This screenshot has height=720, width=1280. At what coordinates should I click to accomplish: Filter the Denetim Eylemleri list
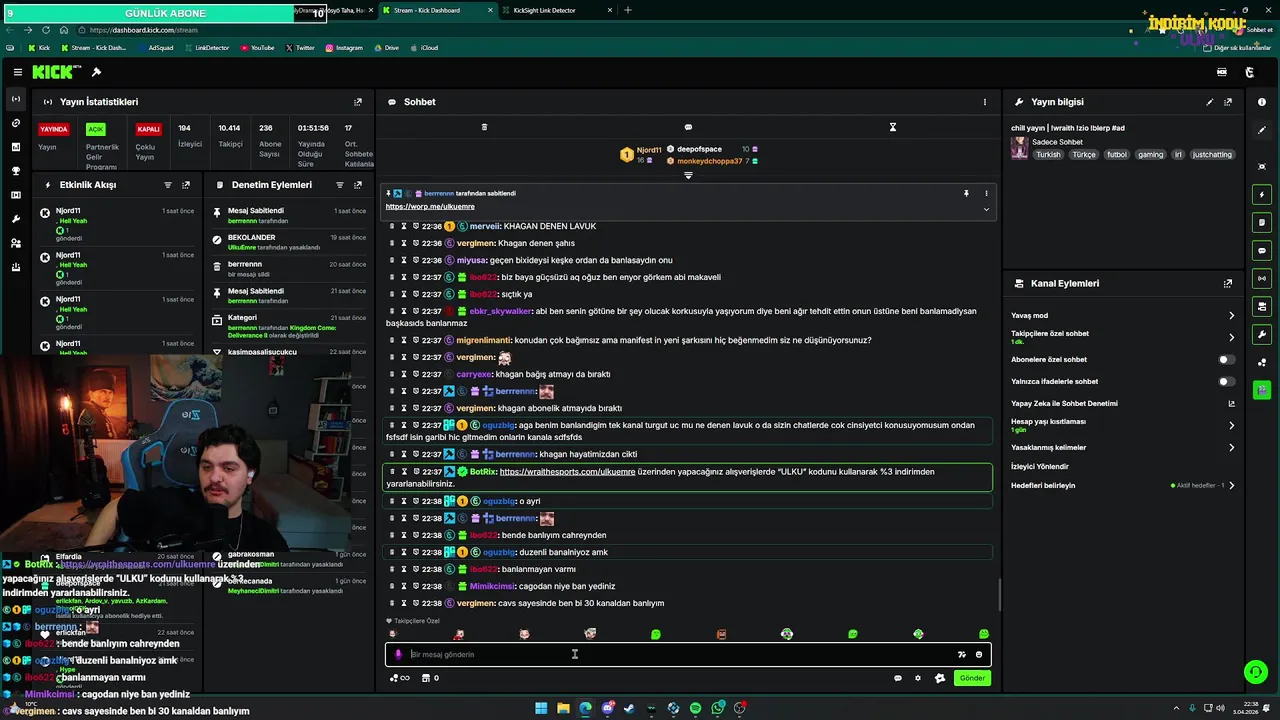(x=340, y=185)
